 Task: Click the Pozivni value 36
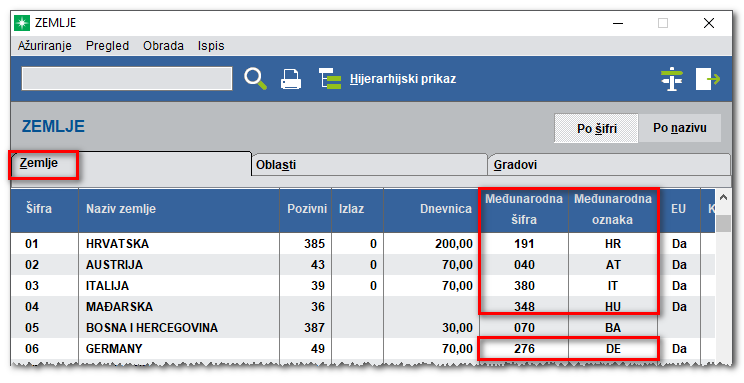[318, 307]
